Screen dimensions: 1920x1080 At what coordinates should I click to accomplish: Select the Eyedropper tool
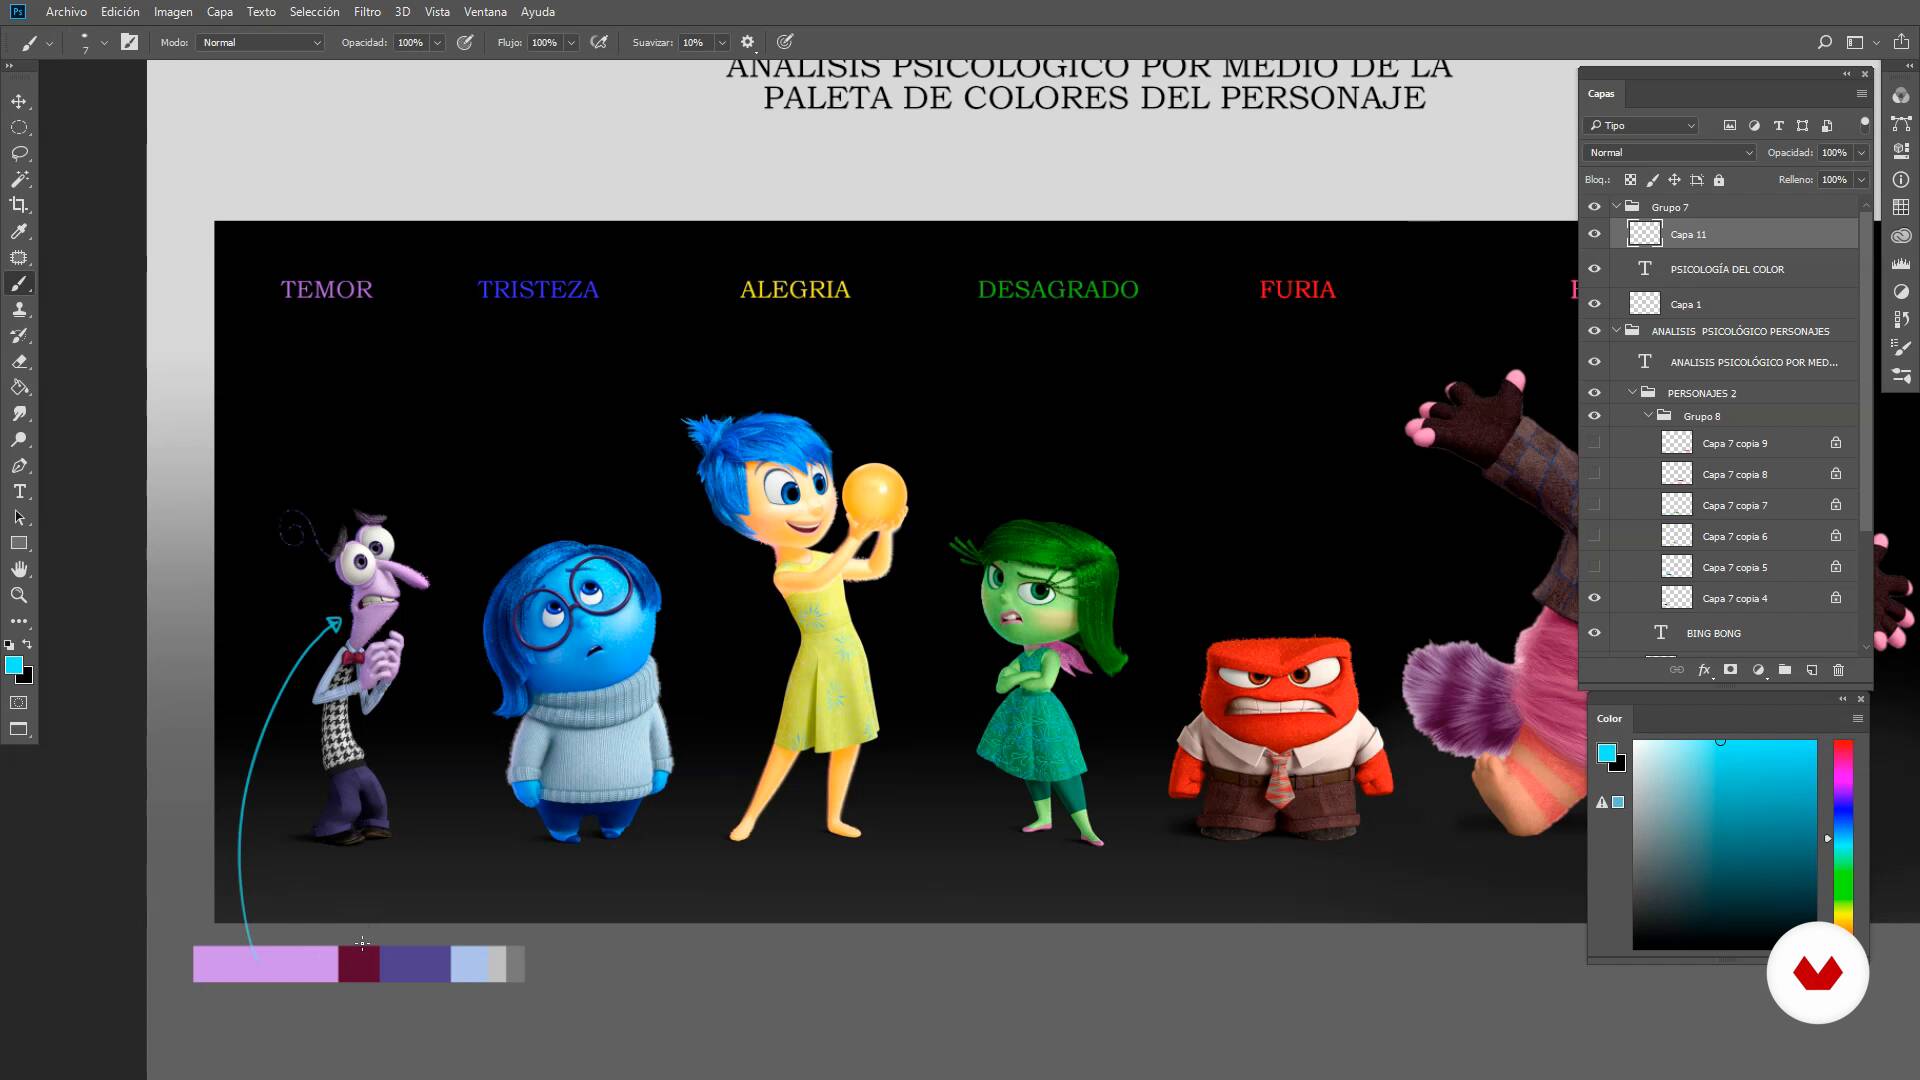pyautogui.click(x=19, y=232)
